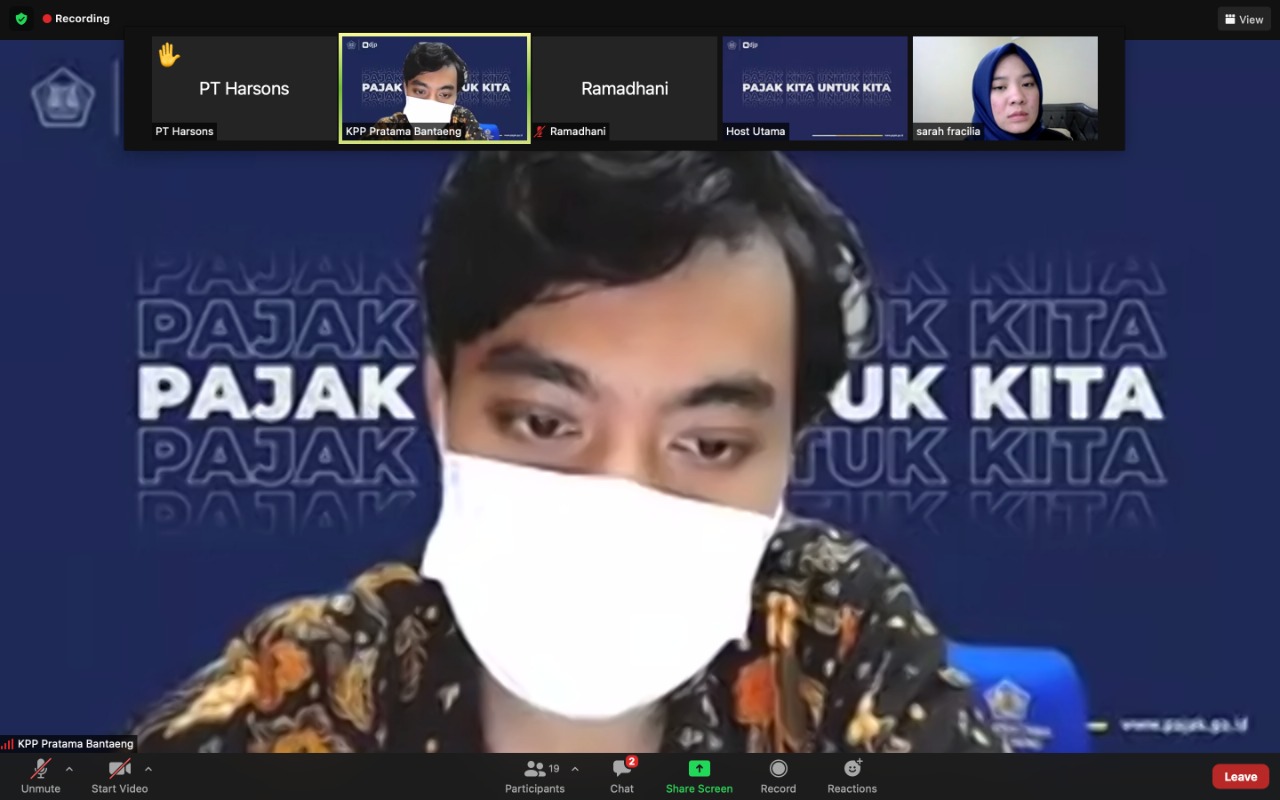
Task: Start recording with the Record icon
Action: (778, 769)
